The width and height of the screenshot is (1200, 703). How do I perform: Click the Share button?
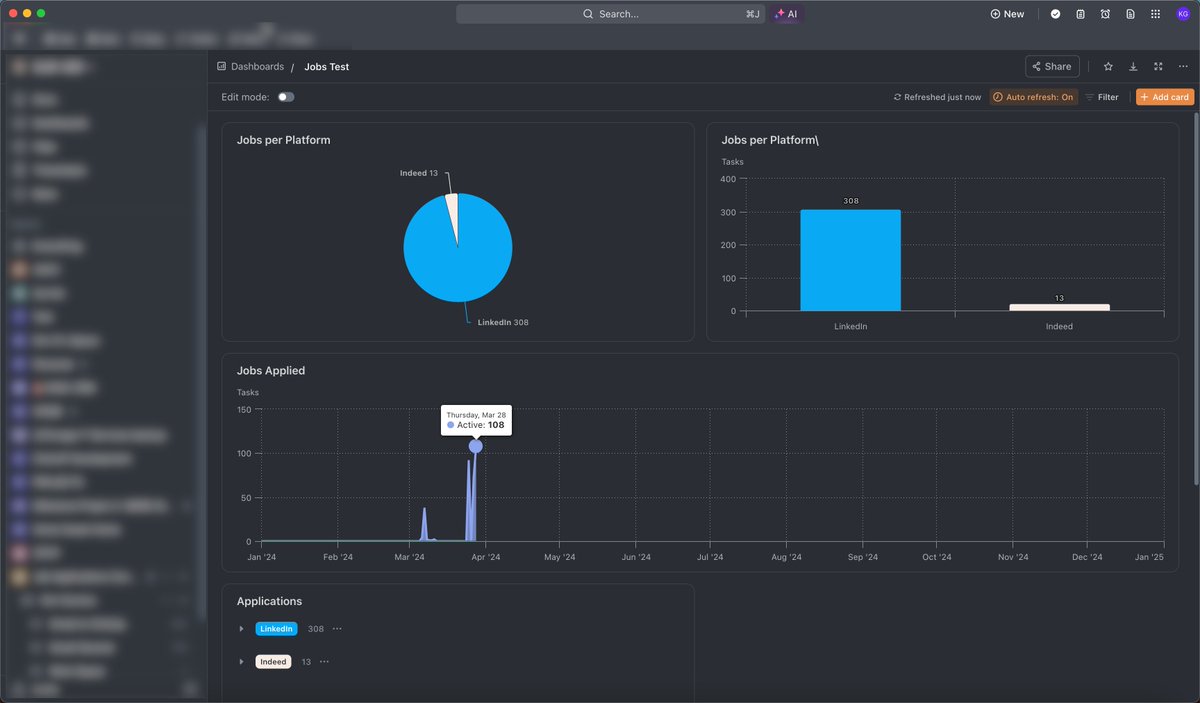click(x=1052, y=67)
